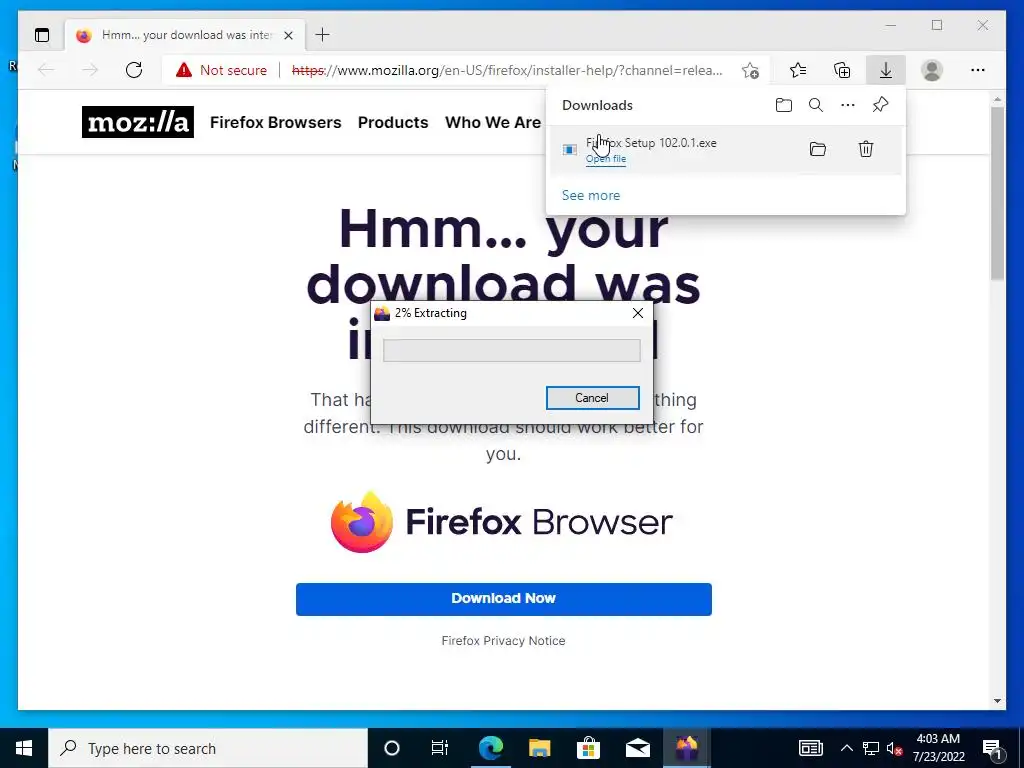Open the tab actions menu icon
1024x768 pixels.
(42, 35)
